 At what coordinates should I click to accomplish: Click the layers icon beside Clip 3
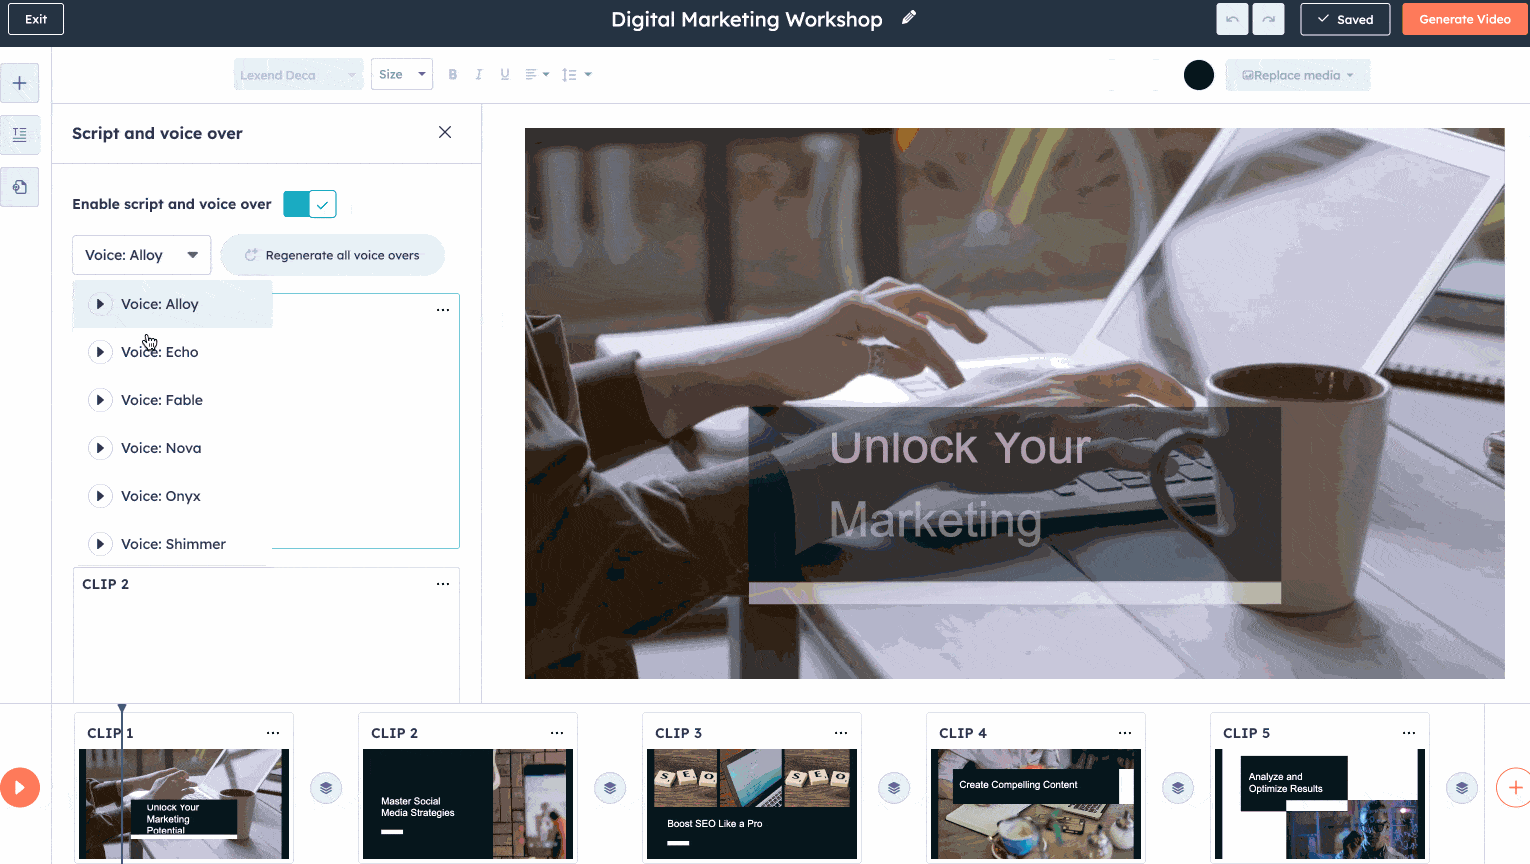[893, 787]
